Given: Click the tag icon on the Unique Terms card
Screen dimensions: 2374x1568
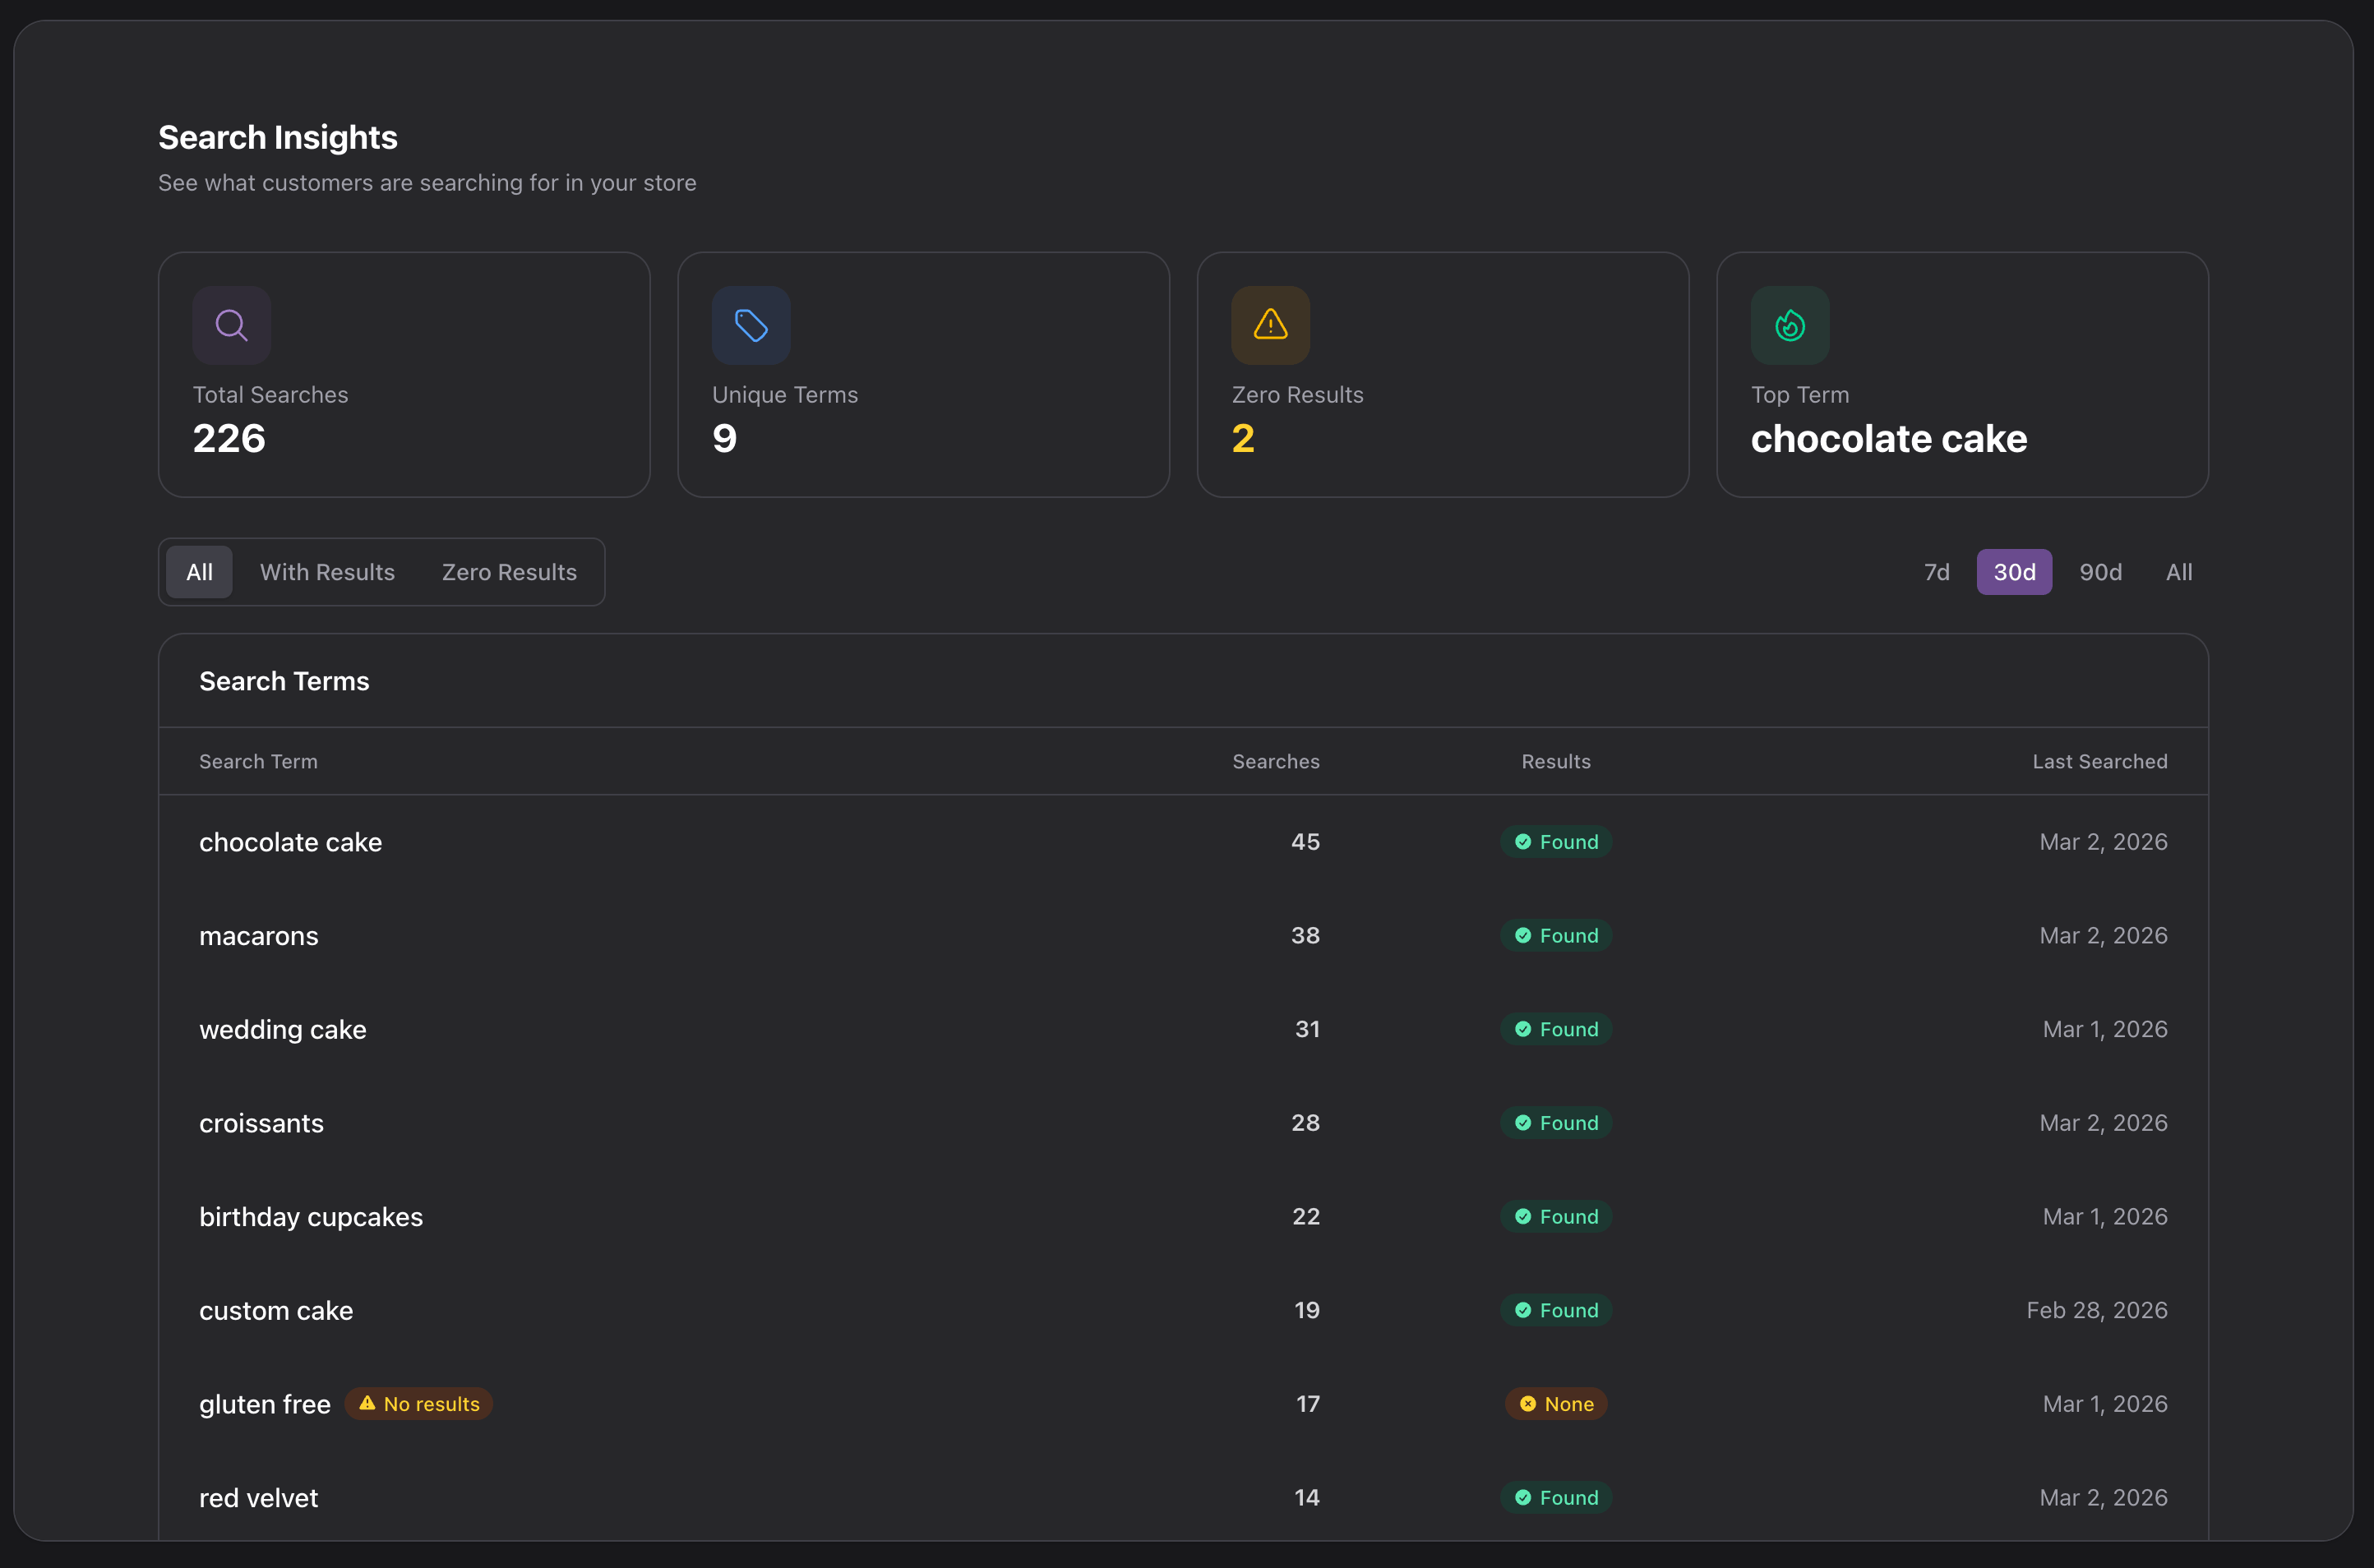Looking at the screenshot, I should pos(750,325).
